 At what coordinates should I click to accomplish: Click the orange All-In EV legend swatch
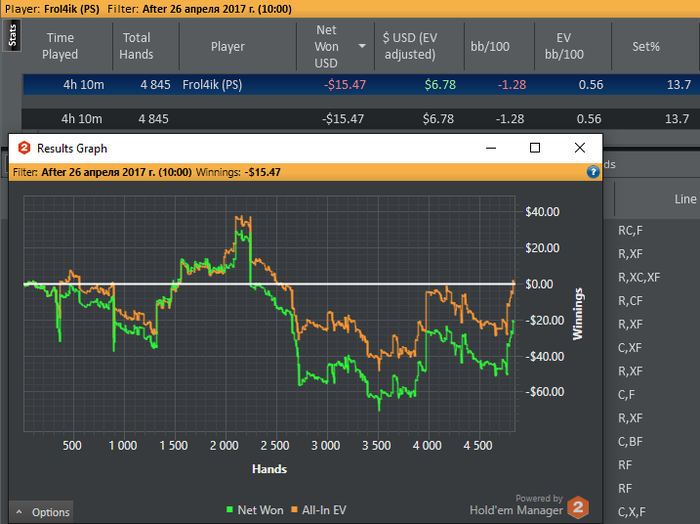coord(294,509)
